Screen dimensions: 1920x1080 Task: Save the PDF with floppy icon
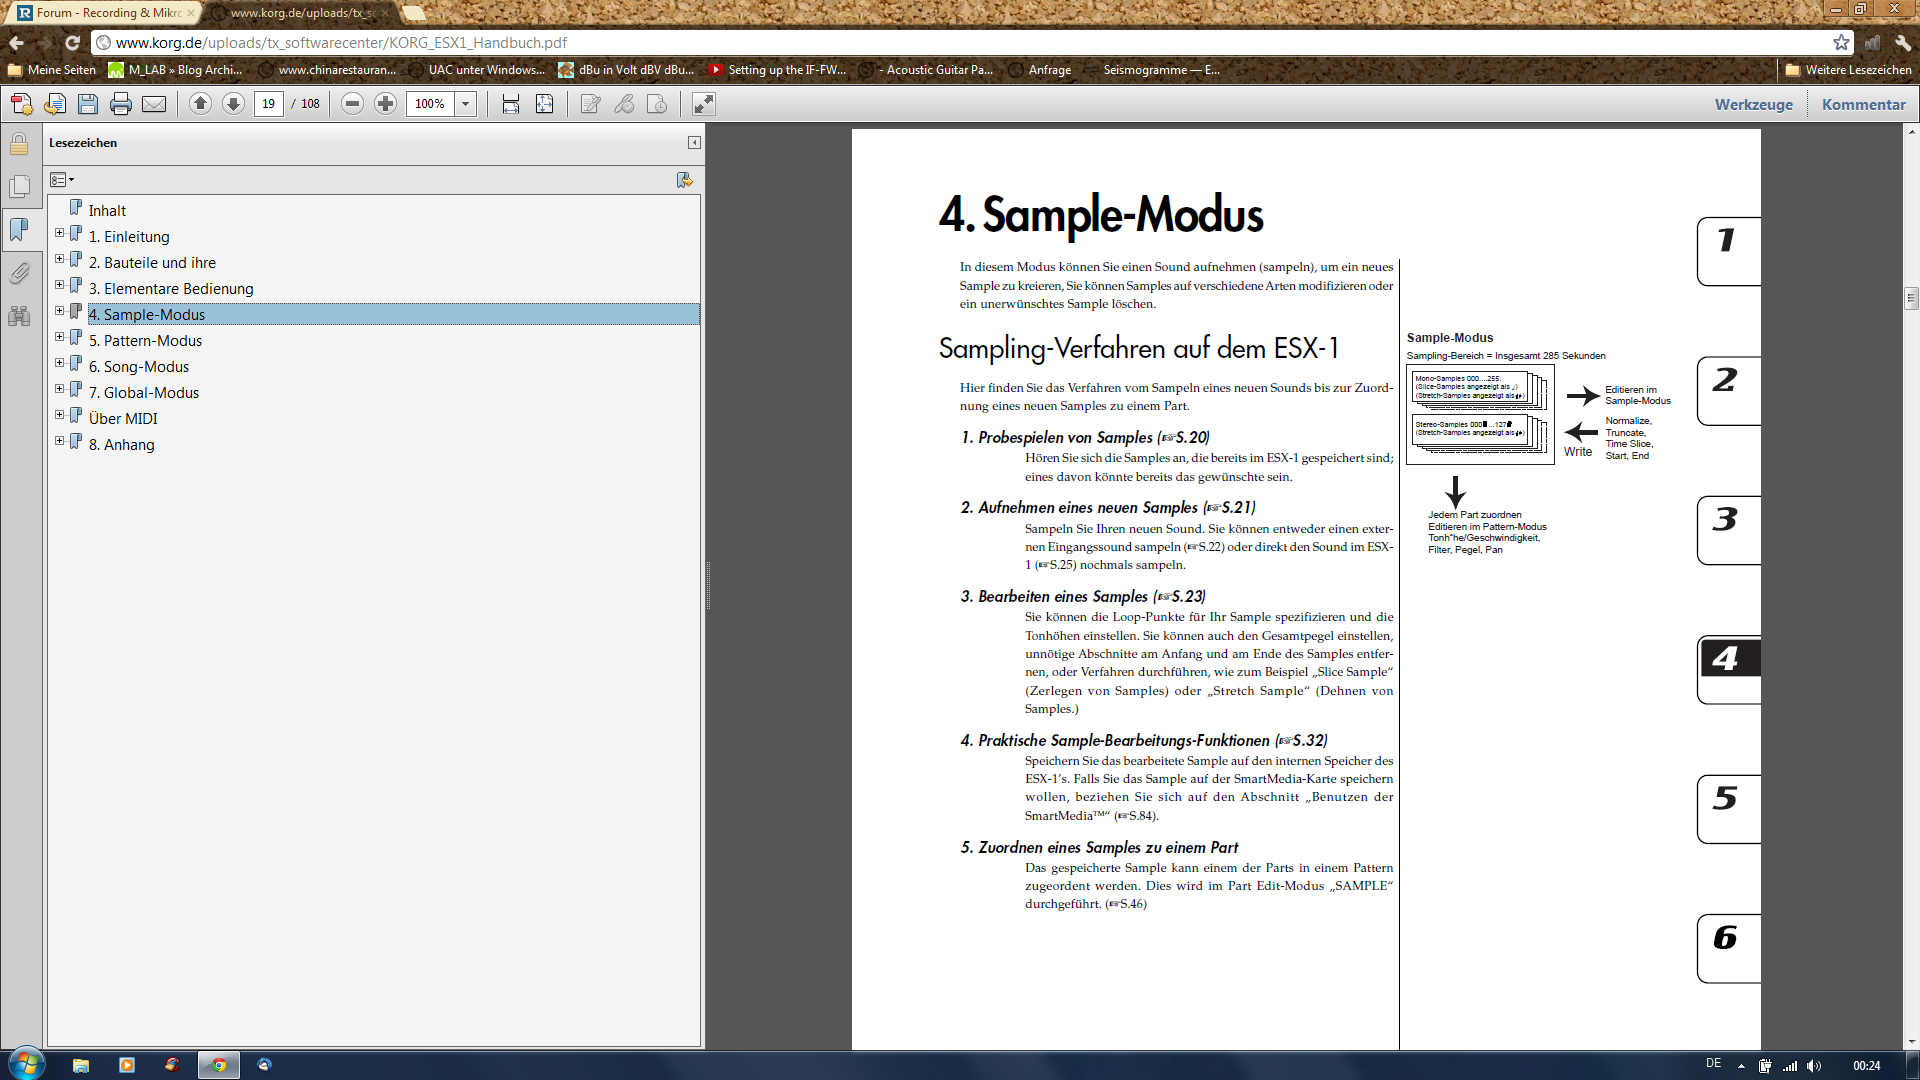(x=88, y=104)
